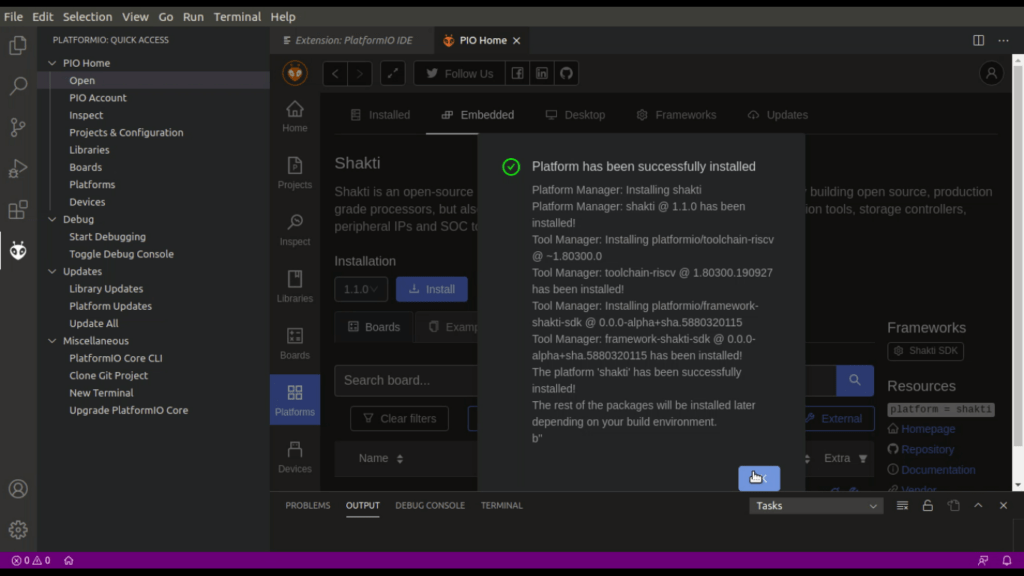This screenshot has height=576, width=1024.
Task: Collapse the Miscellaneous tree section
Action: (52, 341)
